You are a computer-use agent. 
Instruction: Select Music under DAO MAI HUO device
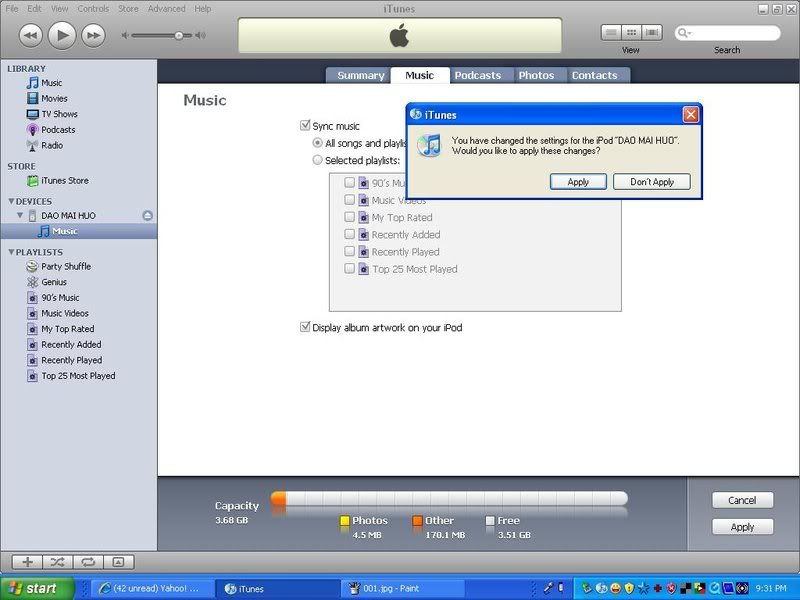click(x=79, y=231)
